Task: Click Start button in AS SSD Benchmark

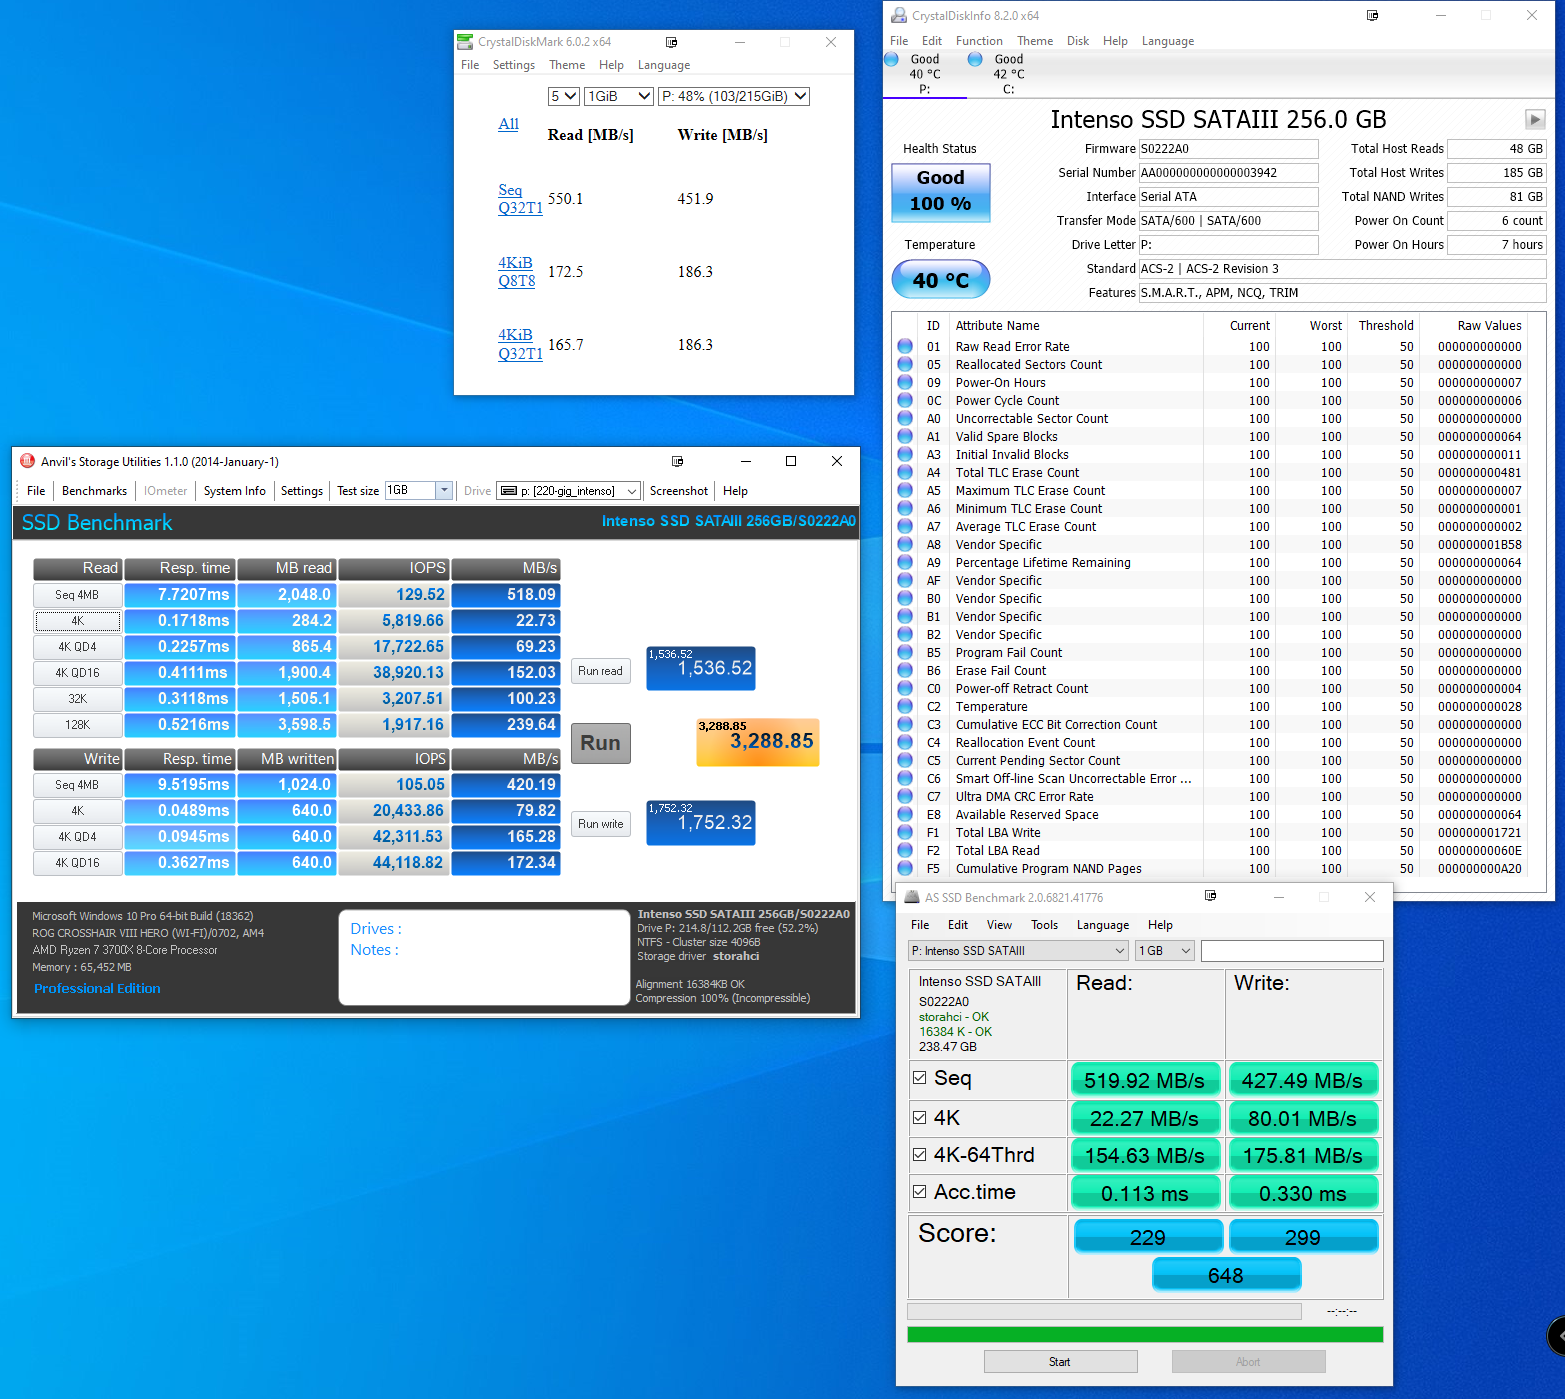Action: pos(1060,1361)
